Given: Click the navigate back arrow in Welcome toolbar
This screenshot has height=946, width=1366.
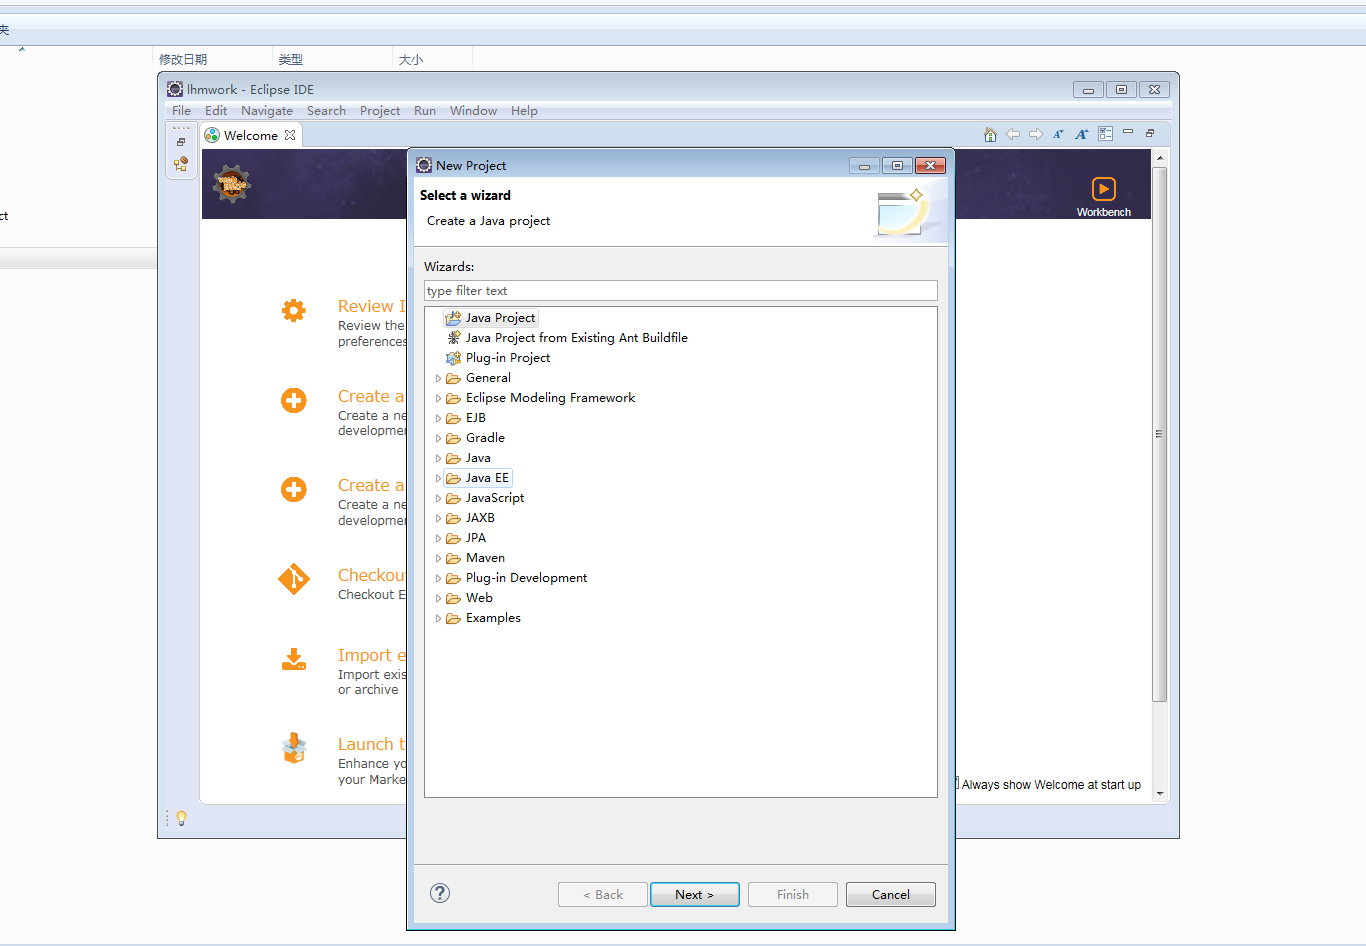Looking at the screenshot, I should 1013,134.
